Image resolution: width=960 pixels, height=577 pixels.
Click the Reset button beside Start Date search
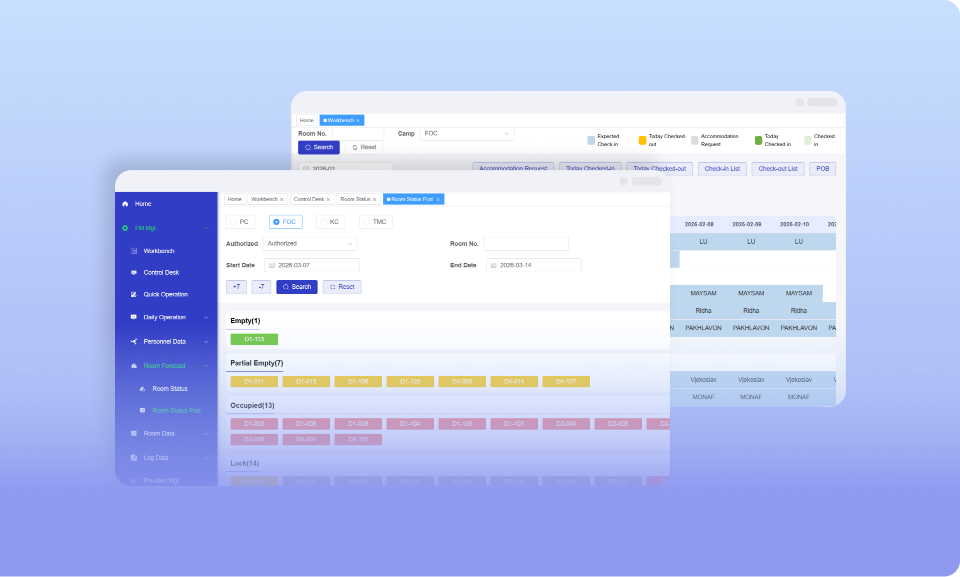point(342,287)
